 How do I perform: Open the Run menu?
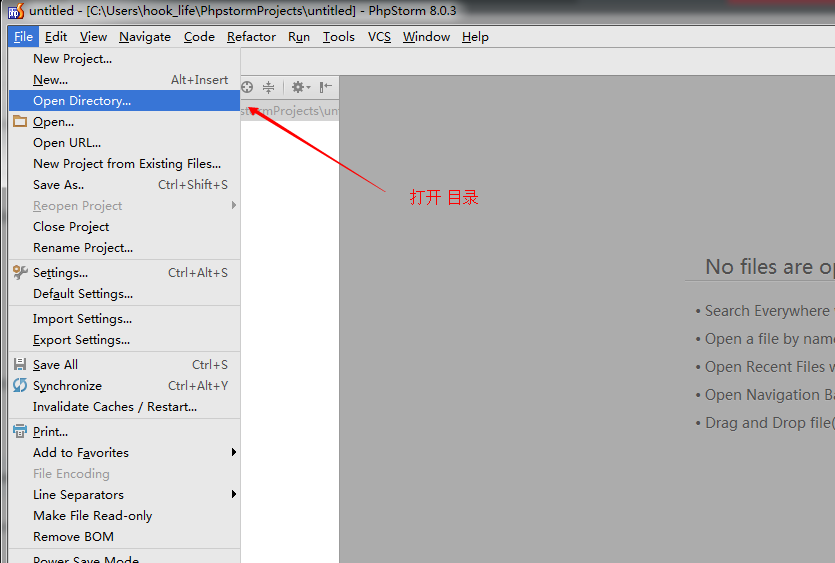[x=299, y=37]
